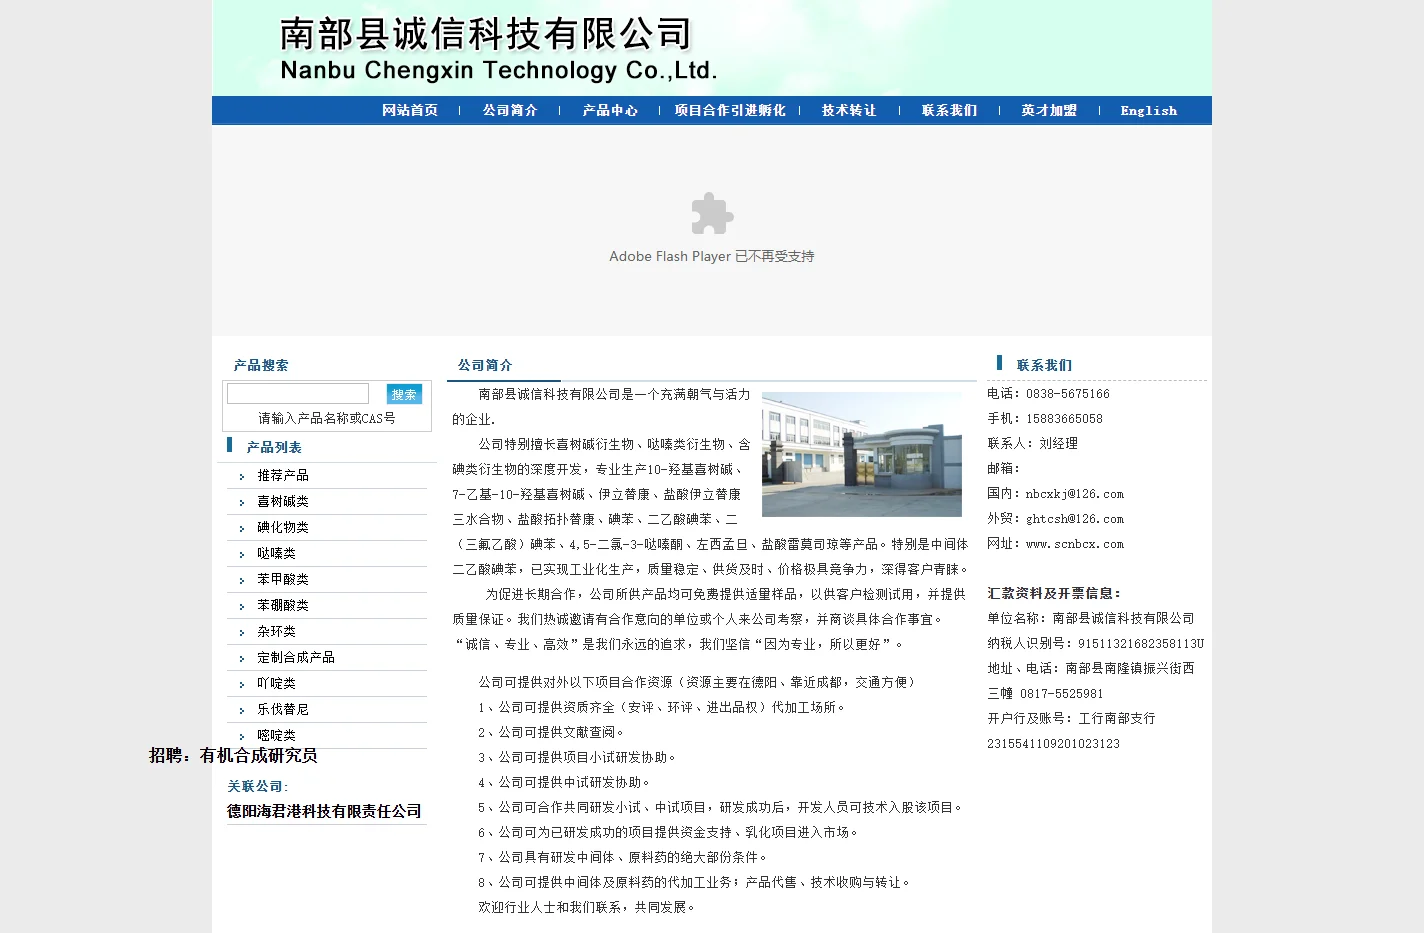Open the 公司简介 navigation item

510,111
